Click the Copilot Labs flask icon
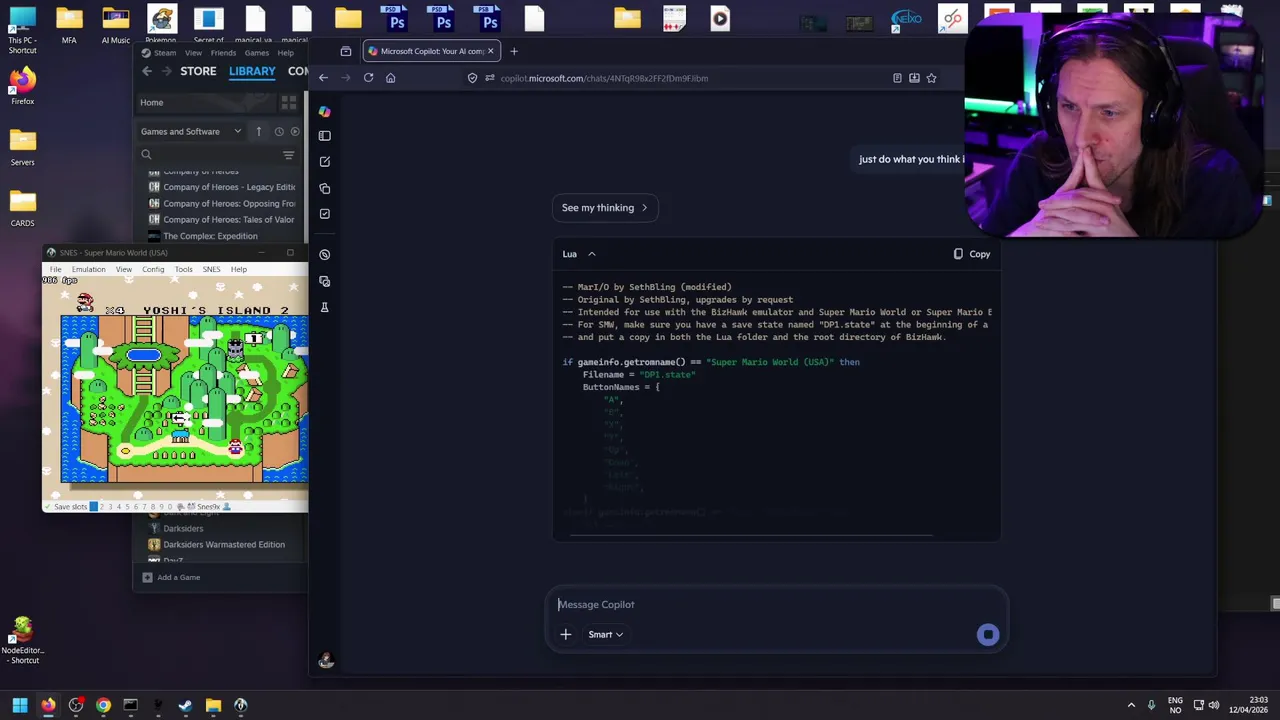Image resolution: width=1280 pixels, height=720 pixels. tap(324, 308)
